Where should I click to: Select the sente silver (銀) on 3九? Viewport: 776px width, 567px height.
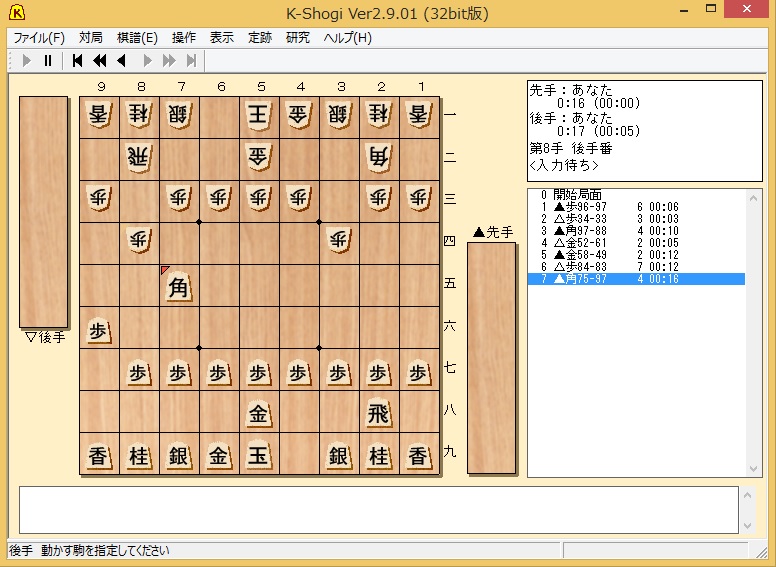coord(339,454)
